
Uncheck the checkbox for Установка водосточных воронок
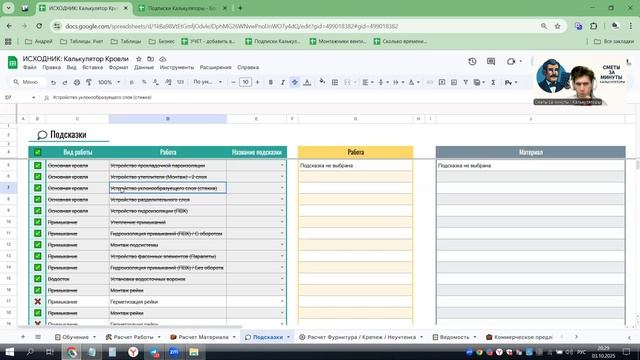(38, 279)
